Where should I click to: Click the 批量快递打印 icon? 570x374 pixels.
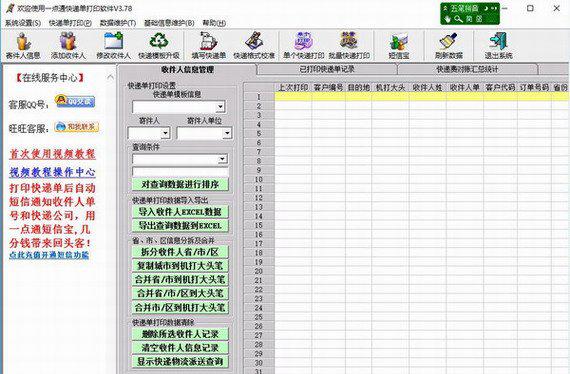(x=349, y=45)
